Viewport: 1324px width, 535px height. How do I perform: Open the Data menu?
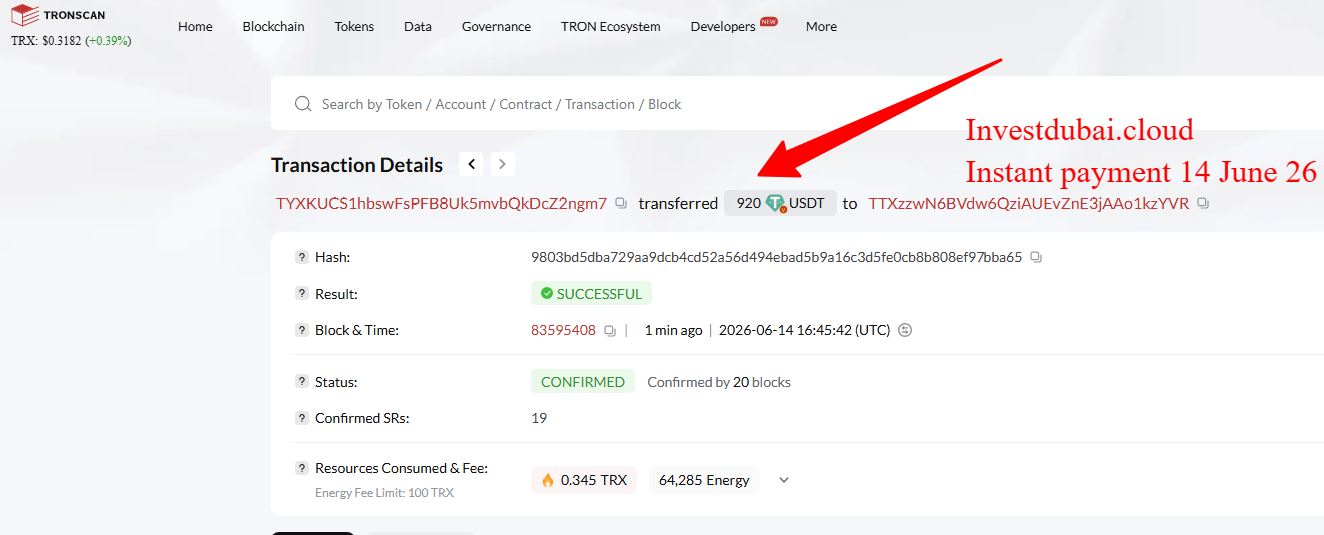click(x=418, y=27)
